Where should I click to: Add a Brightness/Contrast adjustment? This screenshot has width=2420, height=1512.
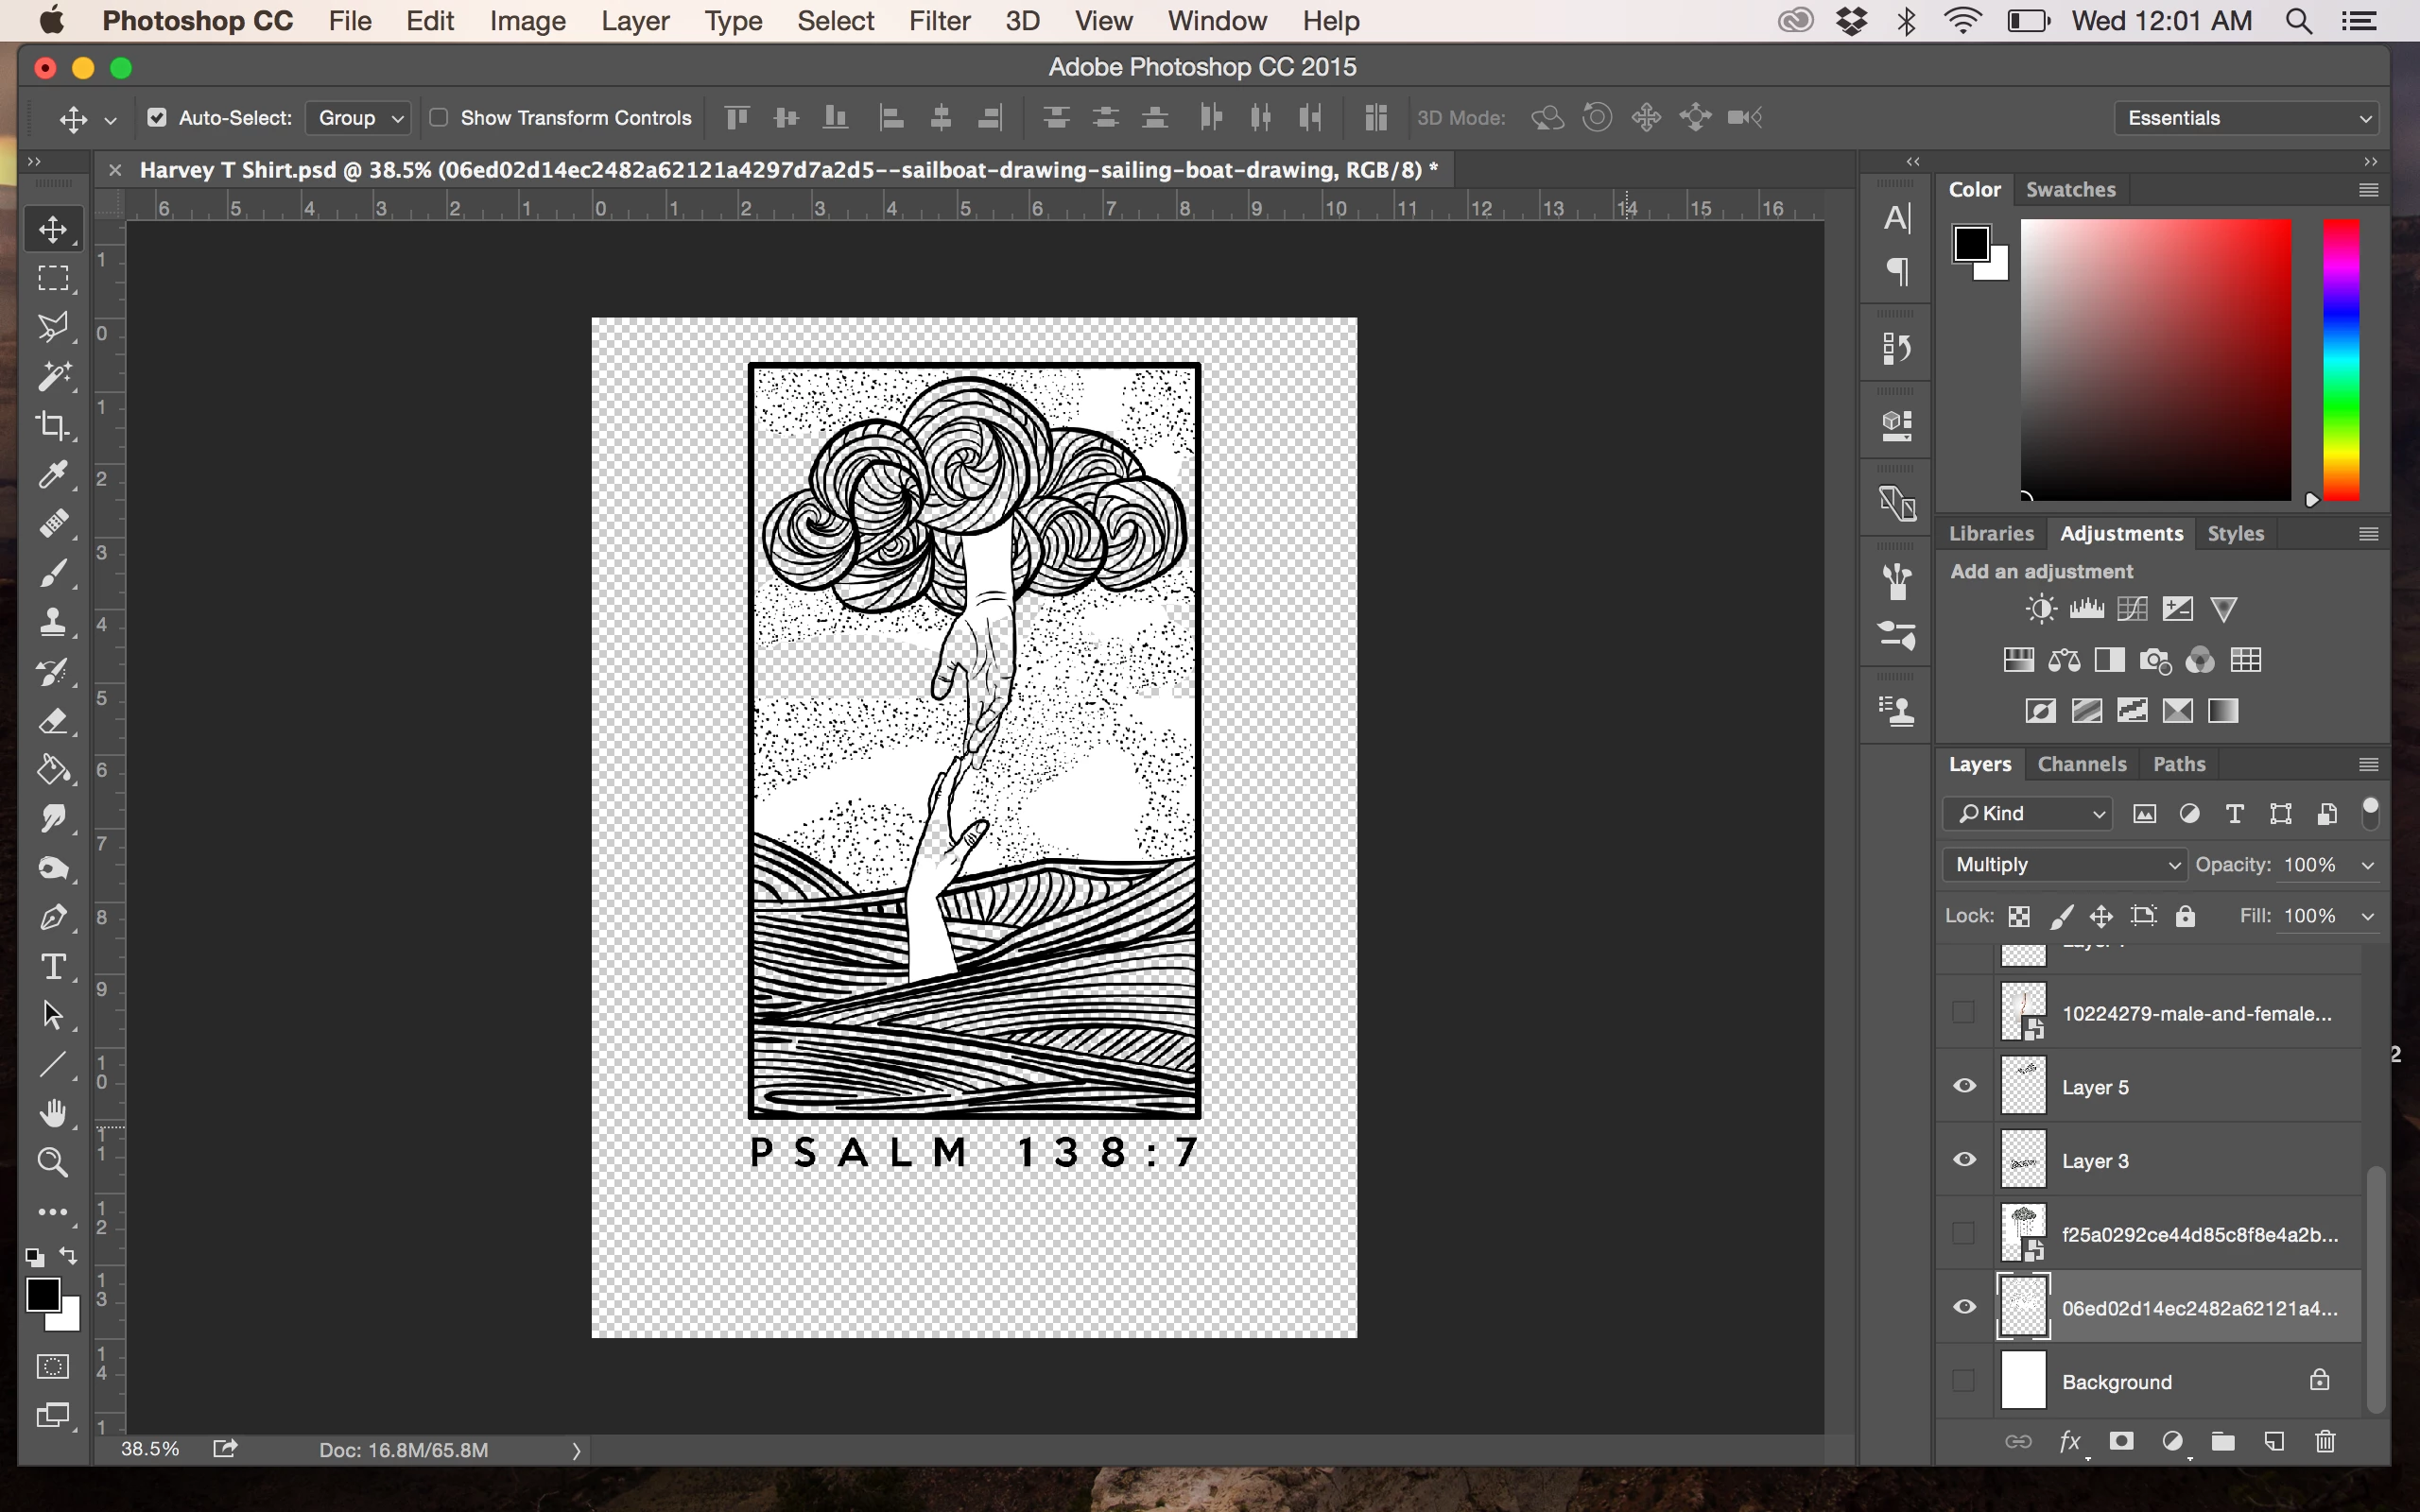point(2040,609)
